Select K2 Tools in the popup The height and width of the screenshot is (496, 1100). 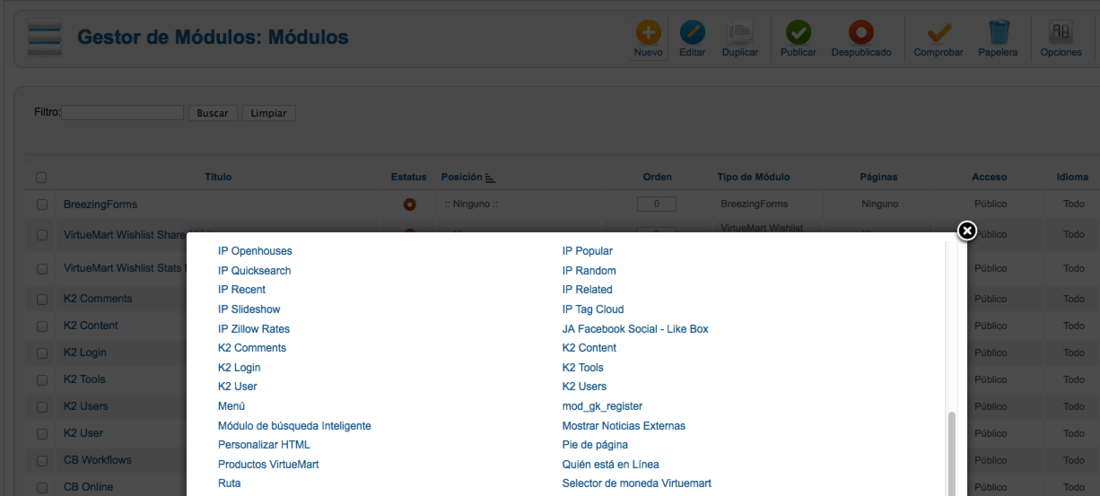(583, 368)
